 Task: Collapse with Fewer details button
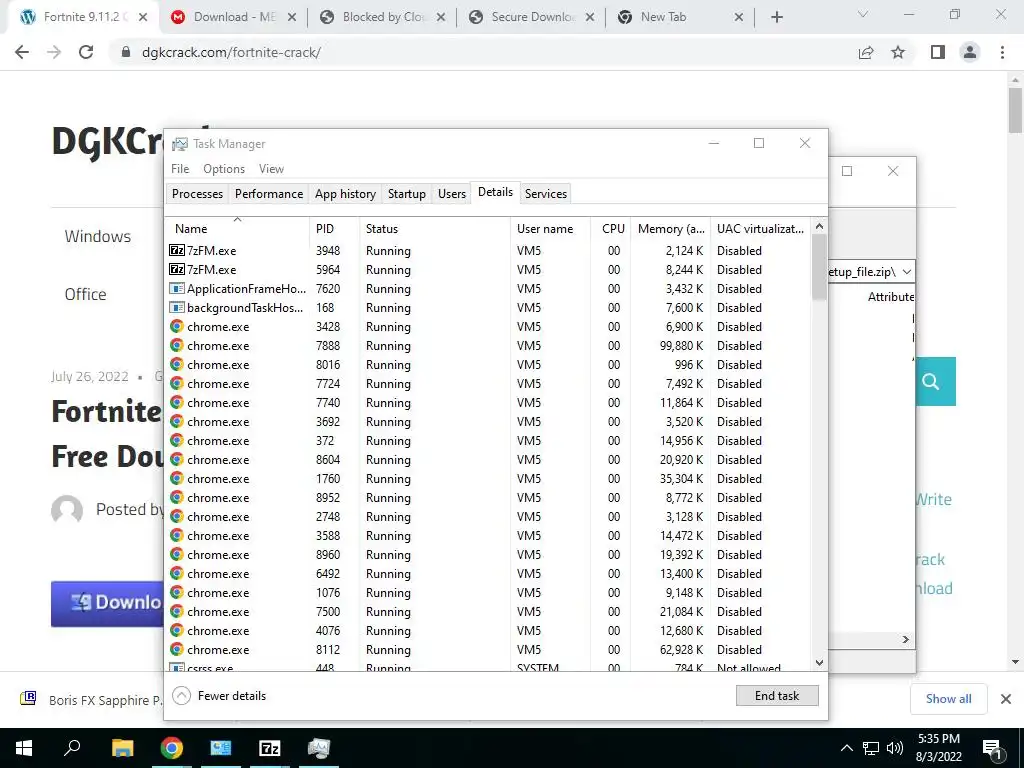tap(220, 696)
